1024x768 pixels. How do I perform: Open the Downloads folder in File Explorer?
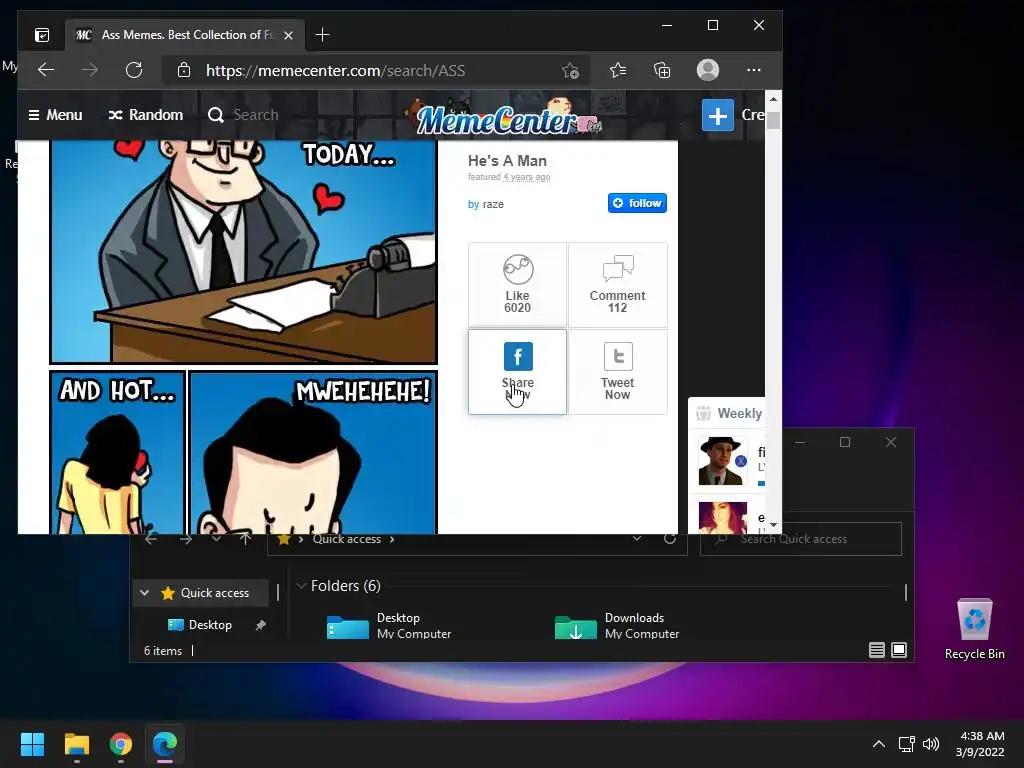617,626
